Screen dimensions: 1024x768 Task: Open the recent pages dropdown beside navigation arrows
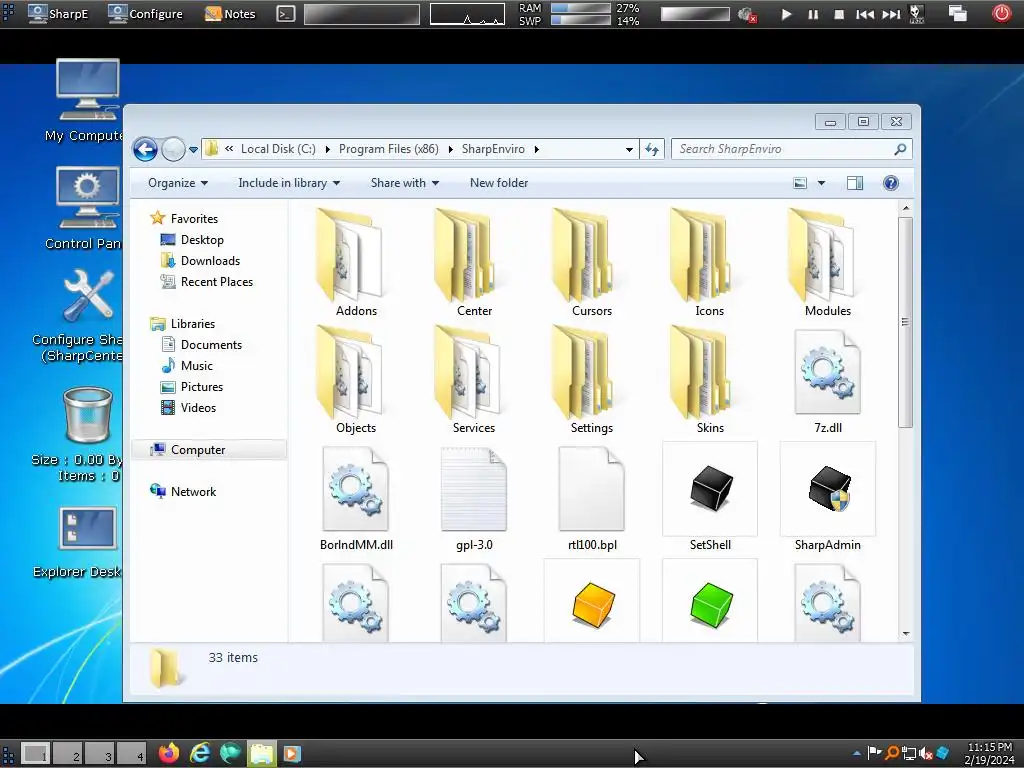[x=193, y=150]
